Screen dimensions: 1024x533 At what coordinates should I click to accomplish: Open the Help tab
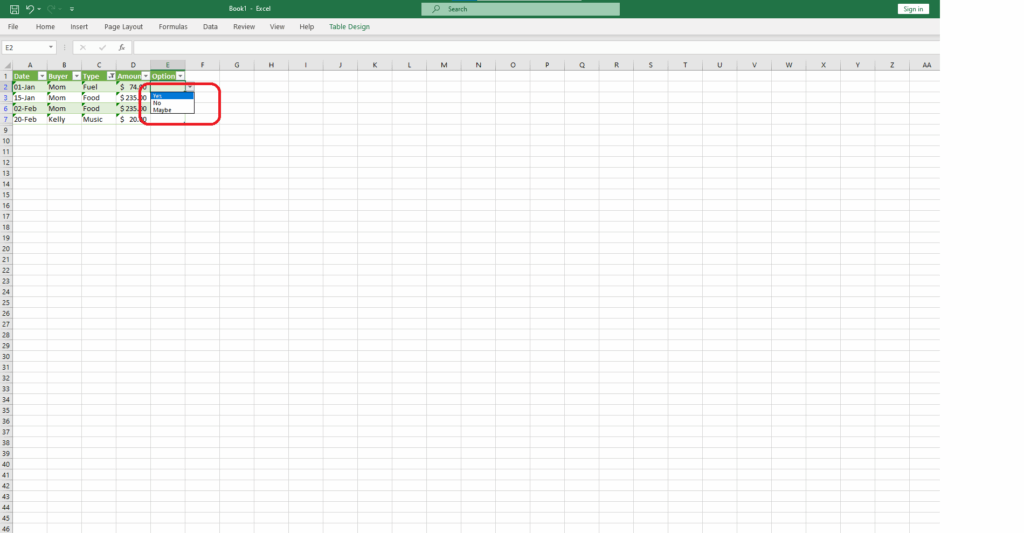[306, 27]
